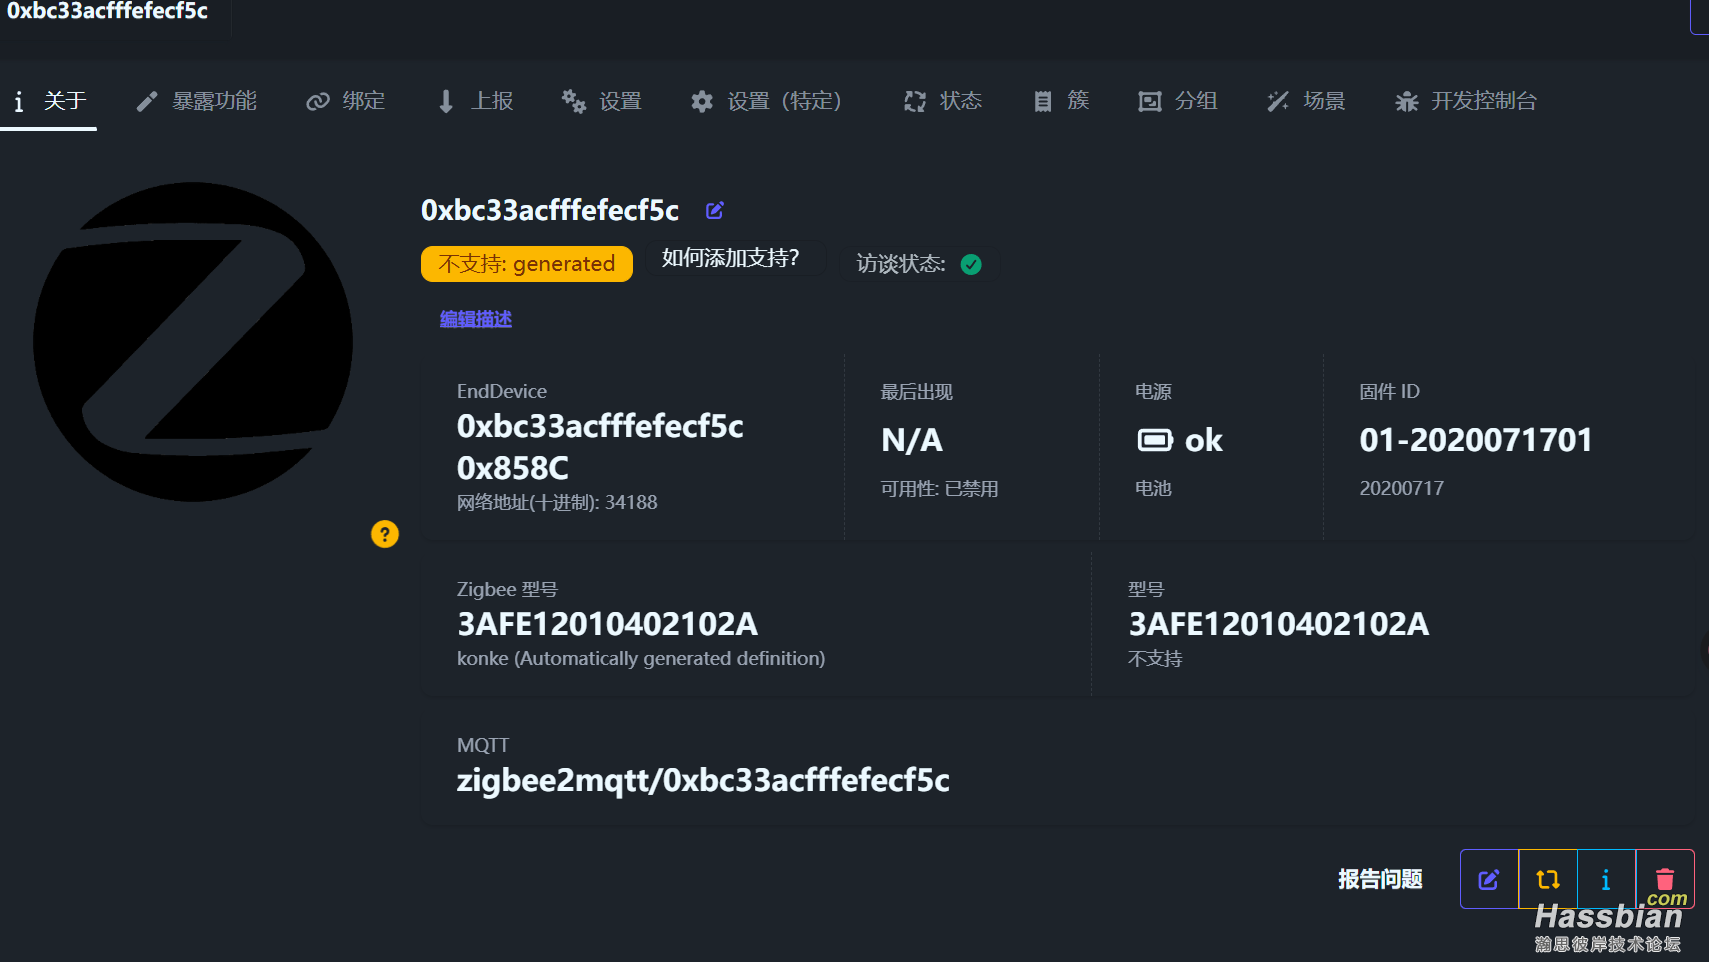Viewport: 1709px width, 962px height.
Task: Click the pencil icon beside the device name heading
Action: [714, 210]
